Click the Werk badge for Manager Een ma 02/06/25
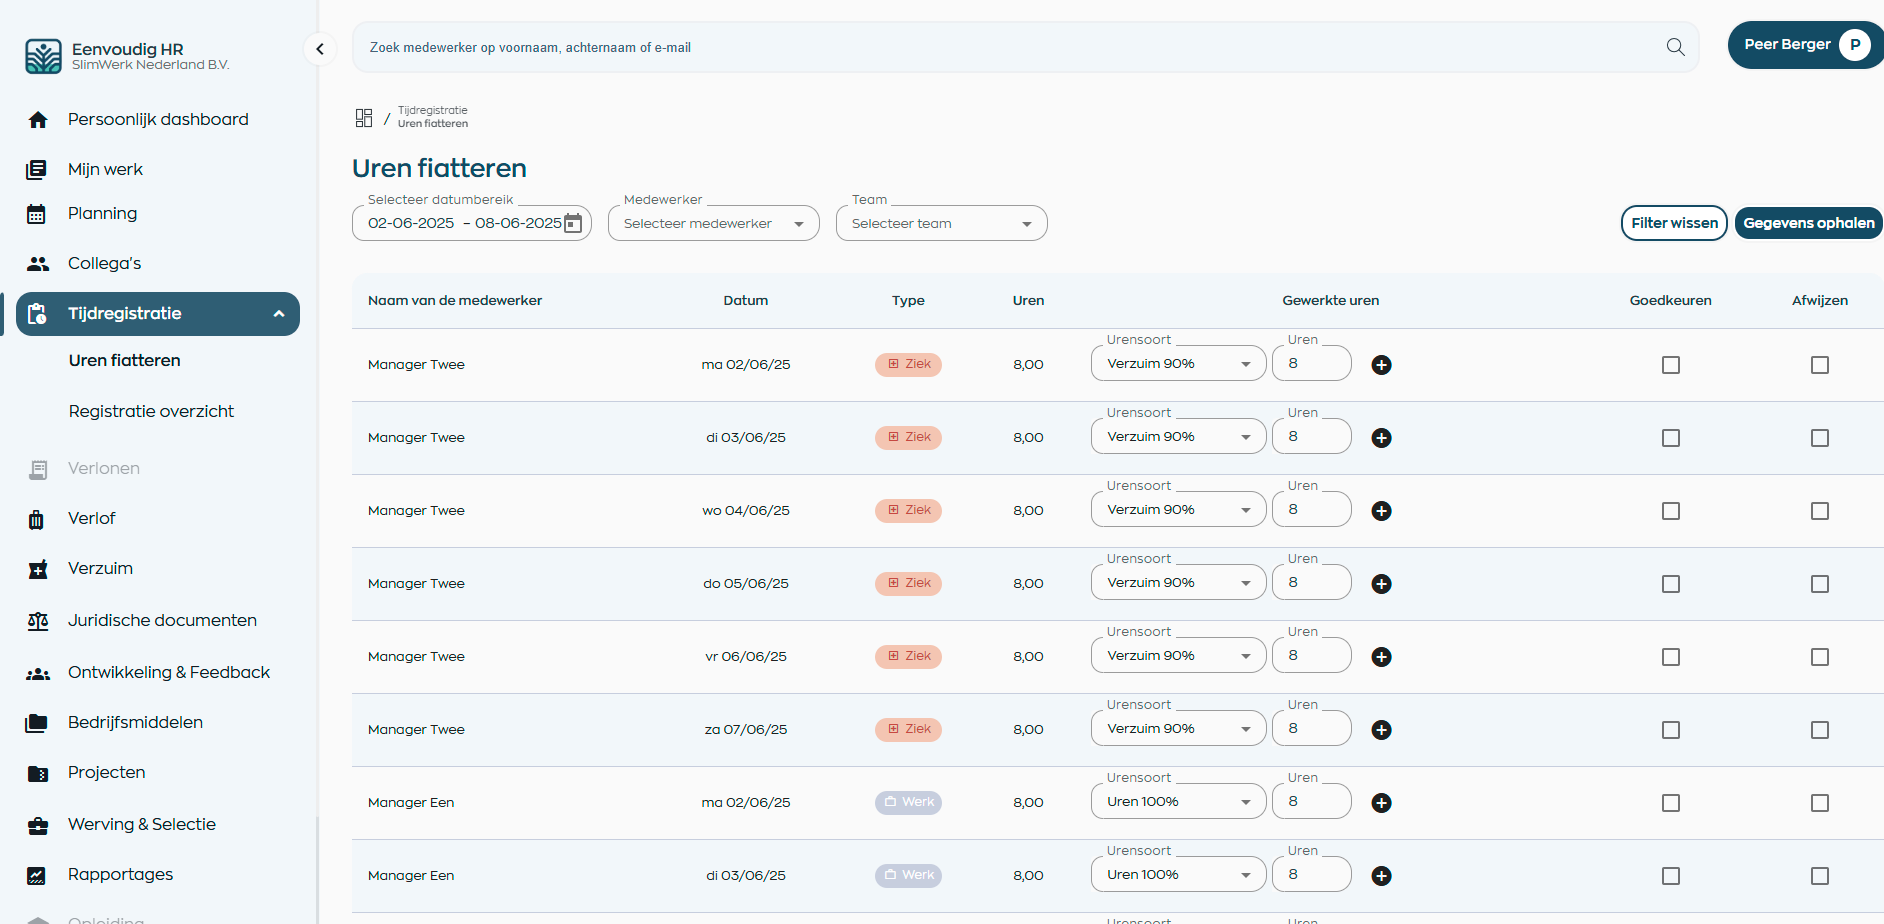 click(908, 802)
